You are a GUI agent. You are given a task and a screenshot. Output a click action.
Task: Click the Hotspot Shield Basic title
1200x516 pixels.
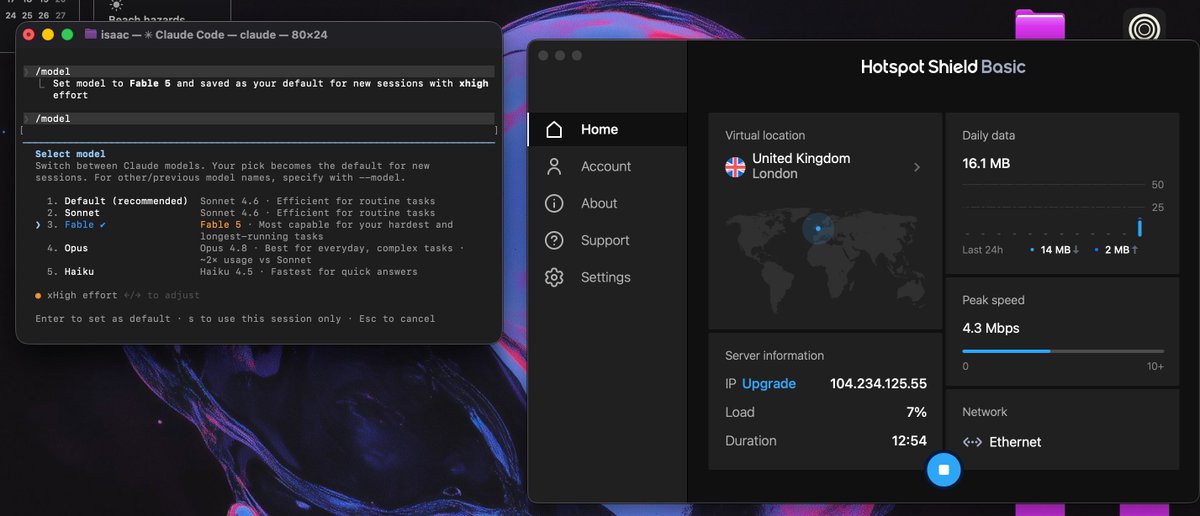(943, 67)
